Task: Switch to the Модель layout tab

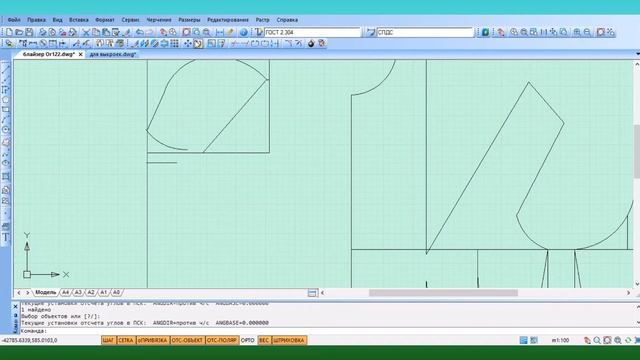Action: [45, 292]
